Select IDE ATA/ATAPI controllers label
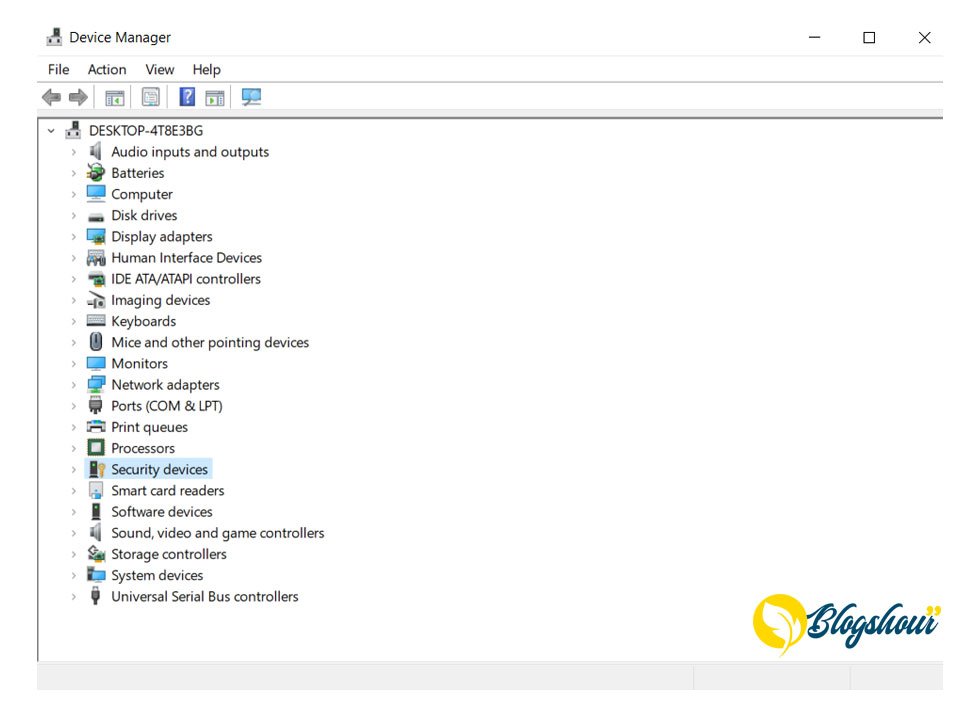 [x=186, y=279]
